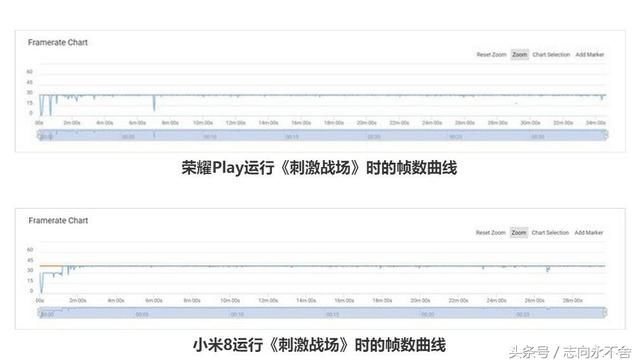The height and width of the screenshot is (364, 640).
Task: Click the bottom chart's range navigator bar
Action: 322,313
